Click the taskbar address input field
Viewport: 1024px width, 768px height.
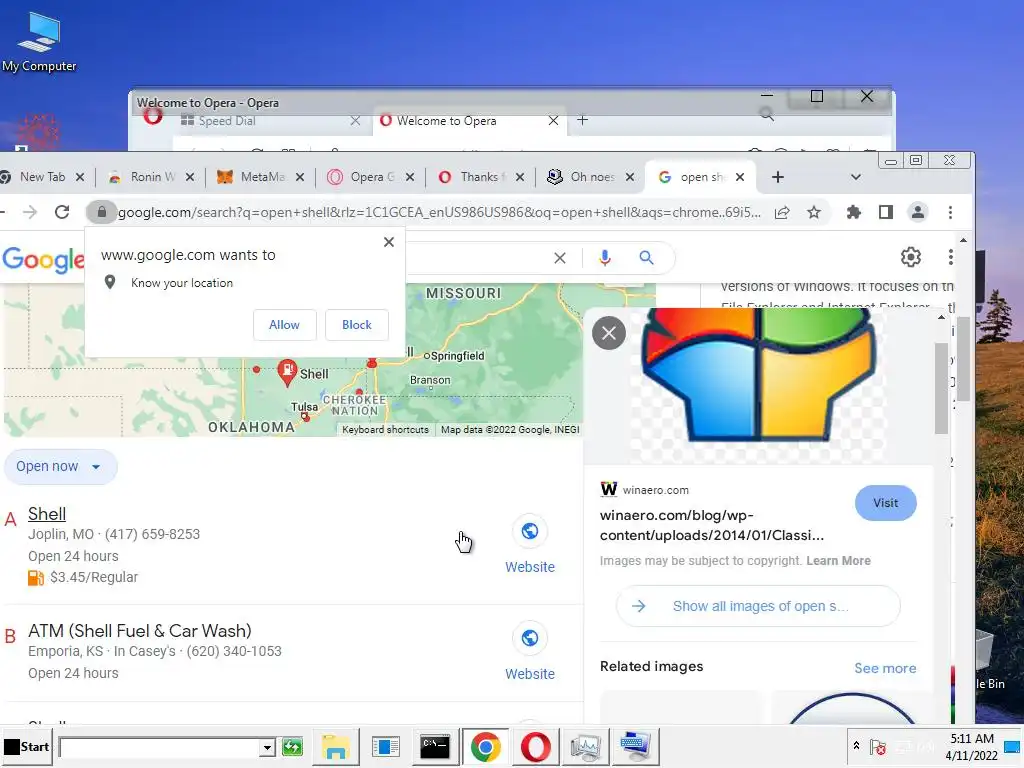click(x=159, y=748)
